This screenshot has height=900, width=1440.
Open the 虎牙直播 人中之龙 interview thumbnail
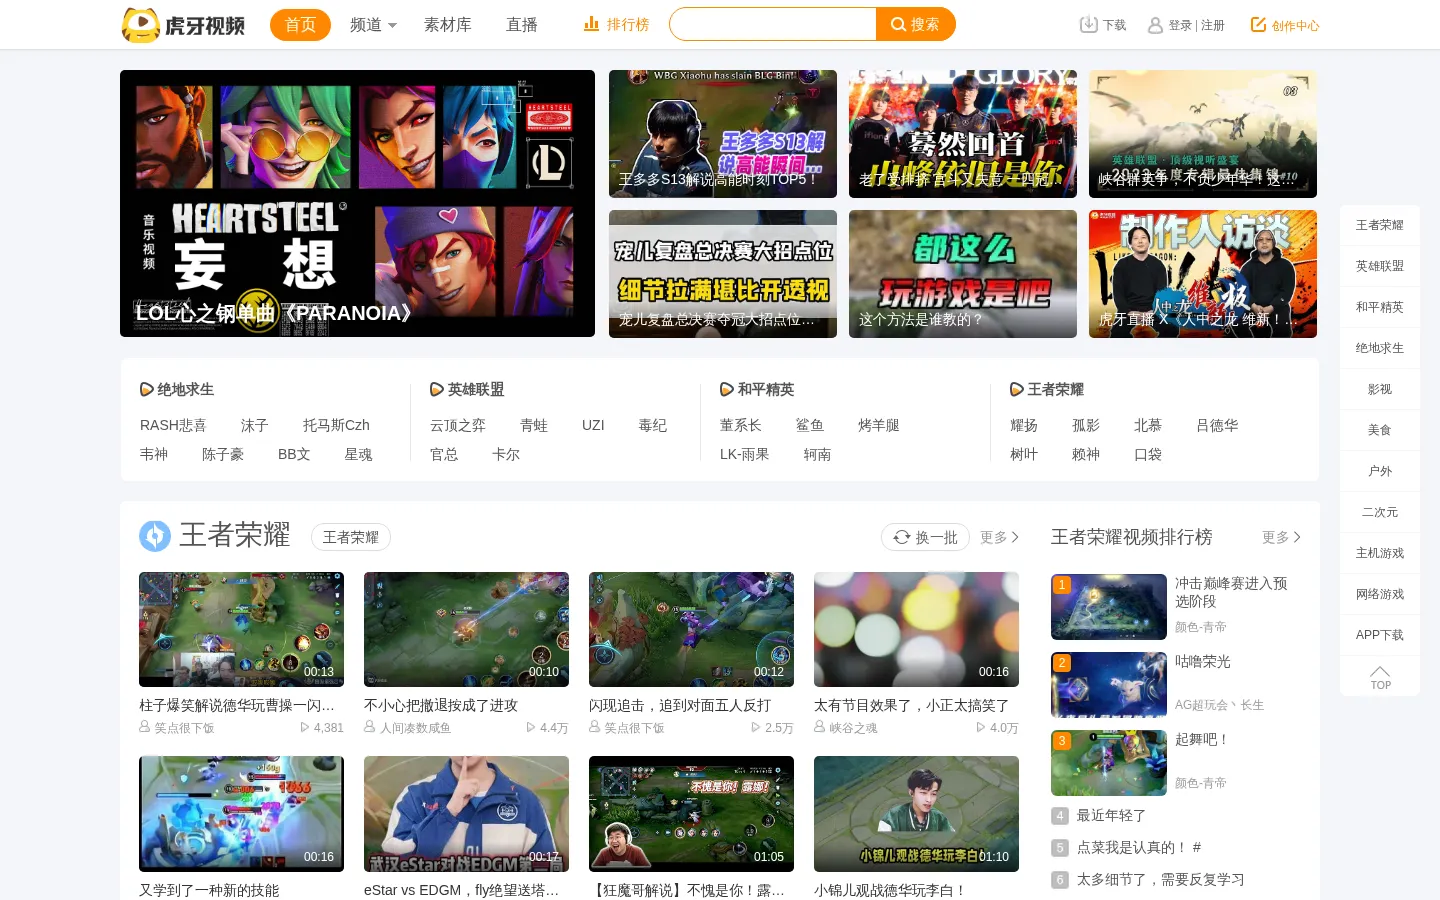1203,274
